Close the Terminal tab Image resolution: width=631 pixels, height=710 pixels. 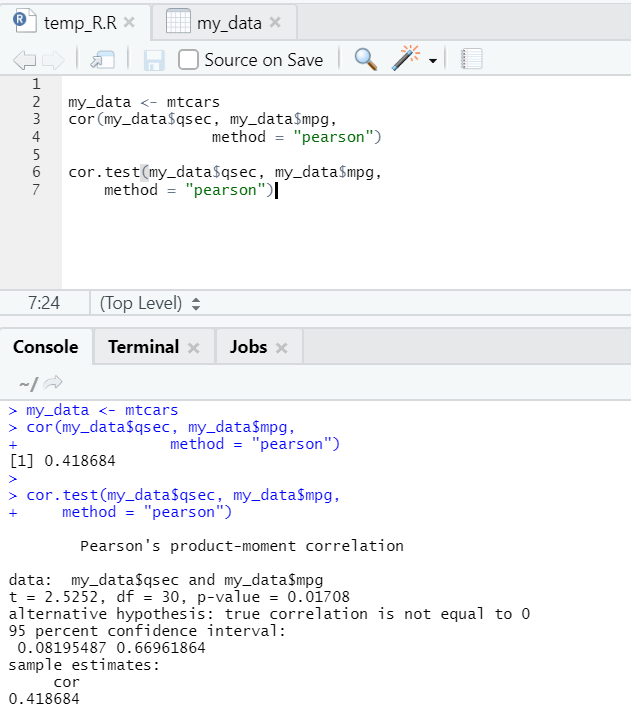click(193, 348)
